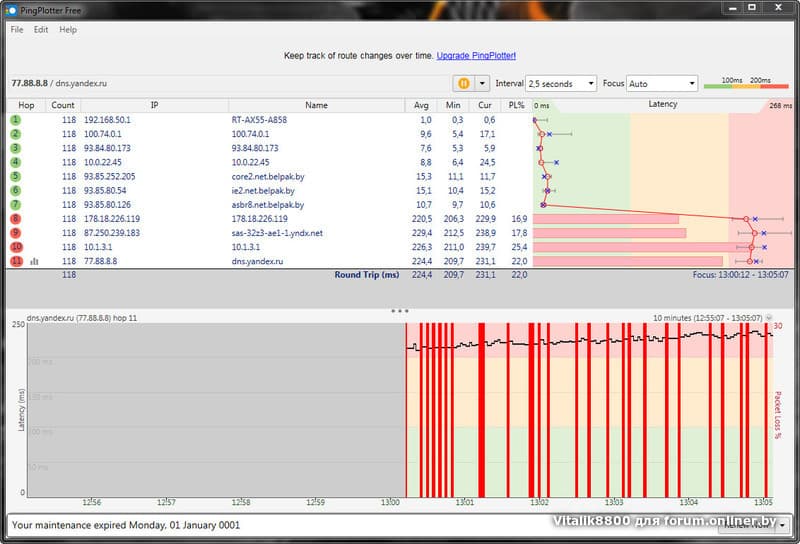Screen dimensions: 800x544
Task: Open the Interval 2,5 seconds dropdown
Action: (561, 84)
